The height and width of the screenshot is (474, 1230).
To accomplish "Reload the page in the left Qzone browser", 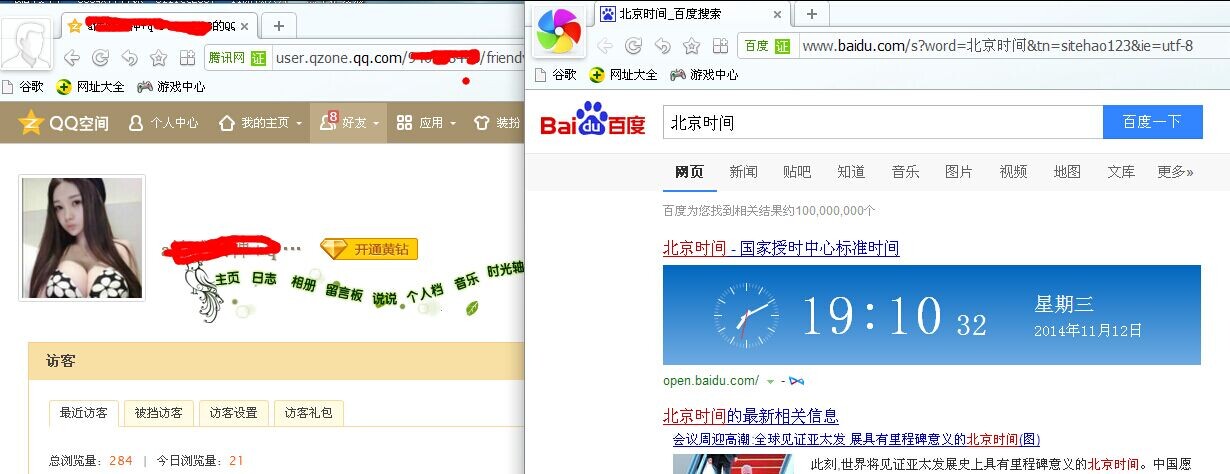I will coord(101,57).
